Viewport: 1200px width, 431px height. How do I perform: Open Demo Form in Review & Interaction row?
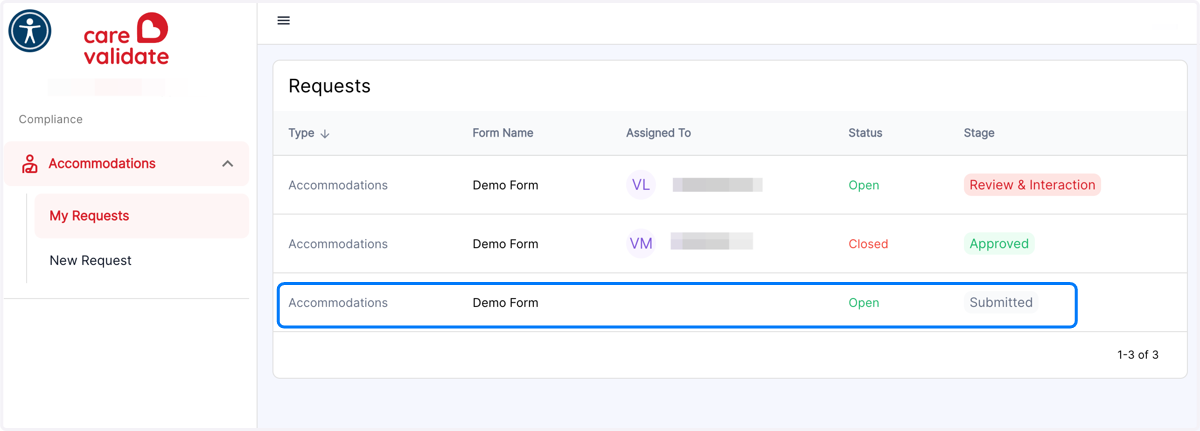pos(505,185)
